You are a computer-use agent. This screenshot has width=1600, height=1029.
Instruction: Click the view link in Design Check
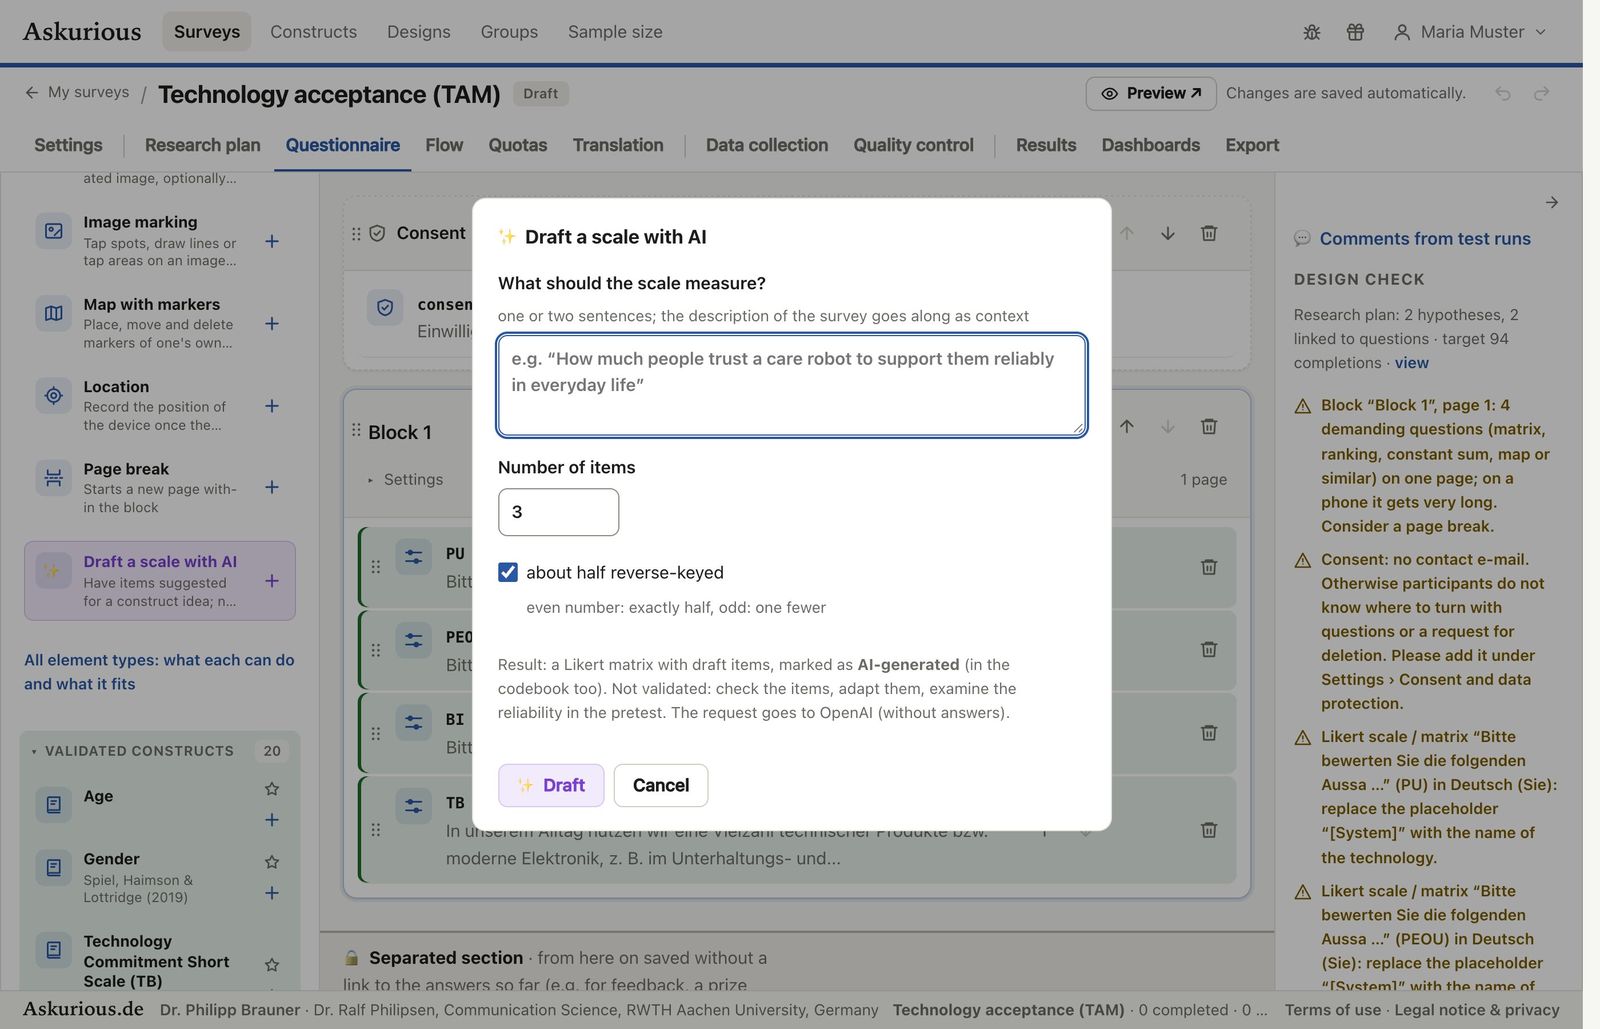point(1411,363)
